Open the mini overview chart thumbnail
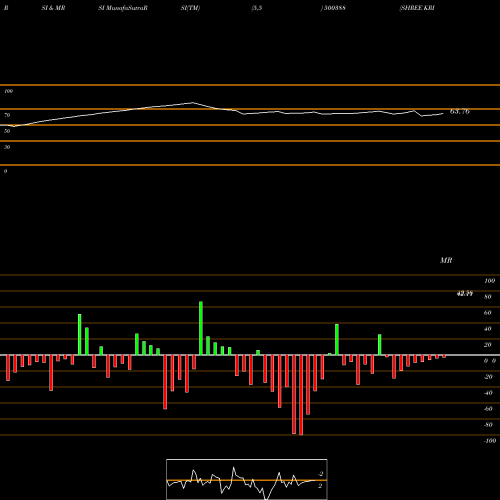The width and height of the screenshot is (500, 500). click(247, 479)
